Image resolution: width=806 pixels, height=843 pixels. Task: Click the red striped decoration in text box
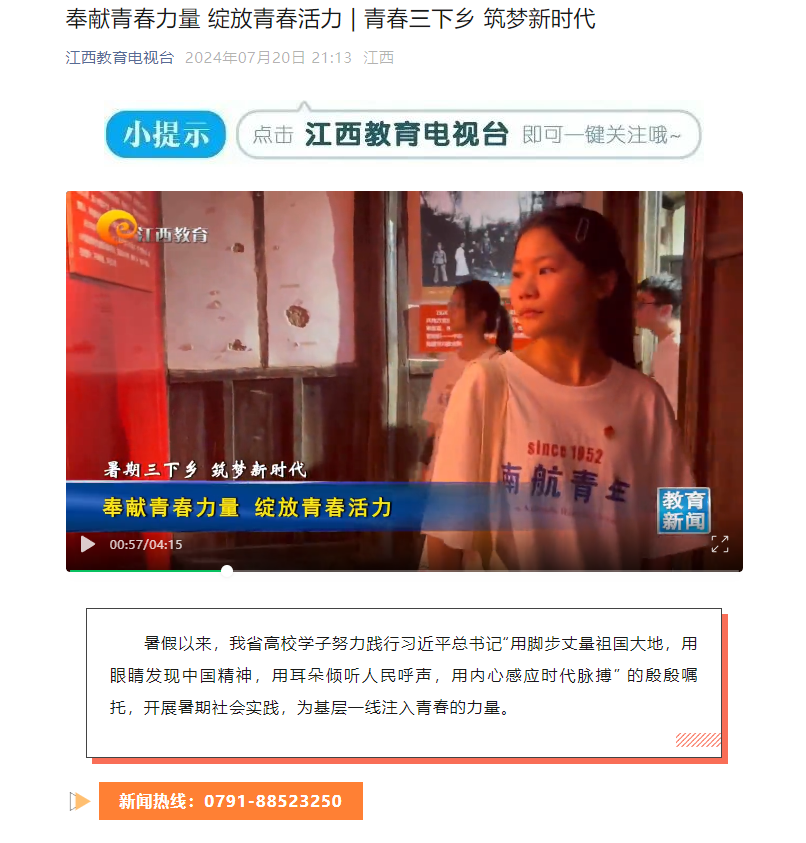[x=698, y=740]
